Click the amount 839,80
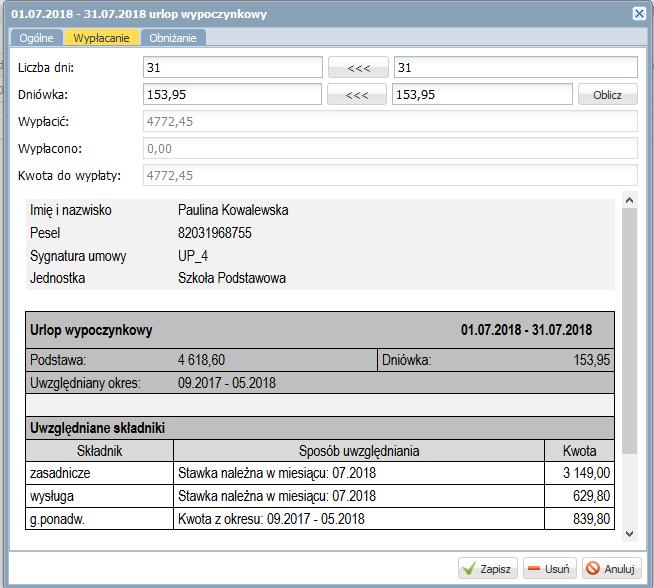654x588 pixels. (x=591, y=519)
